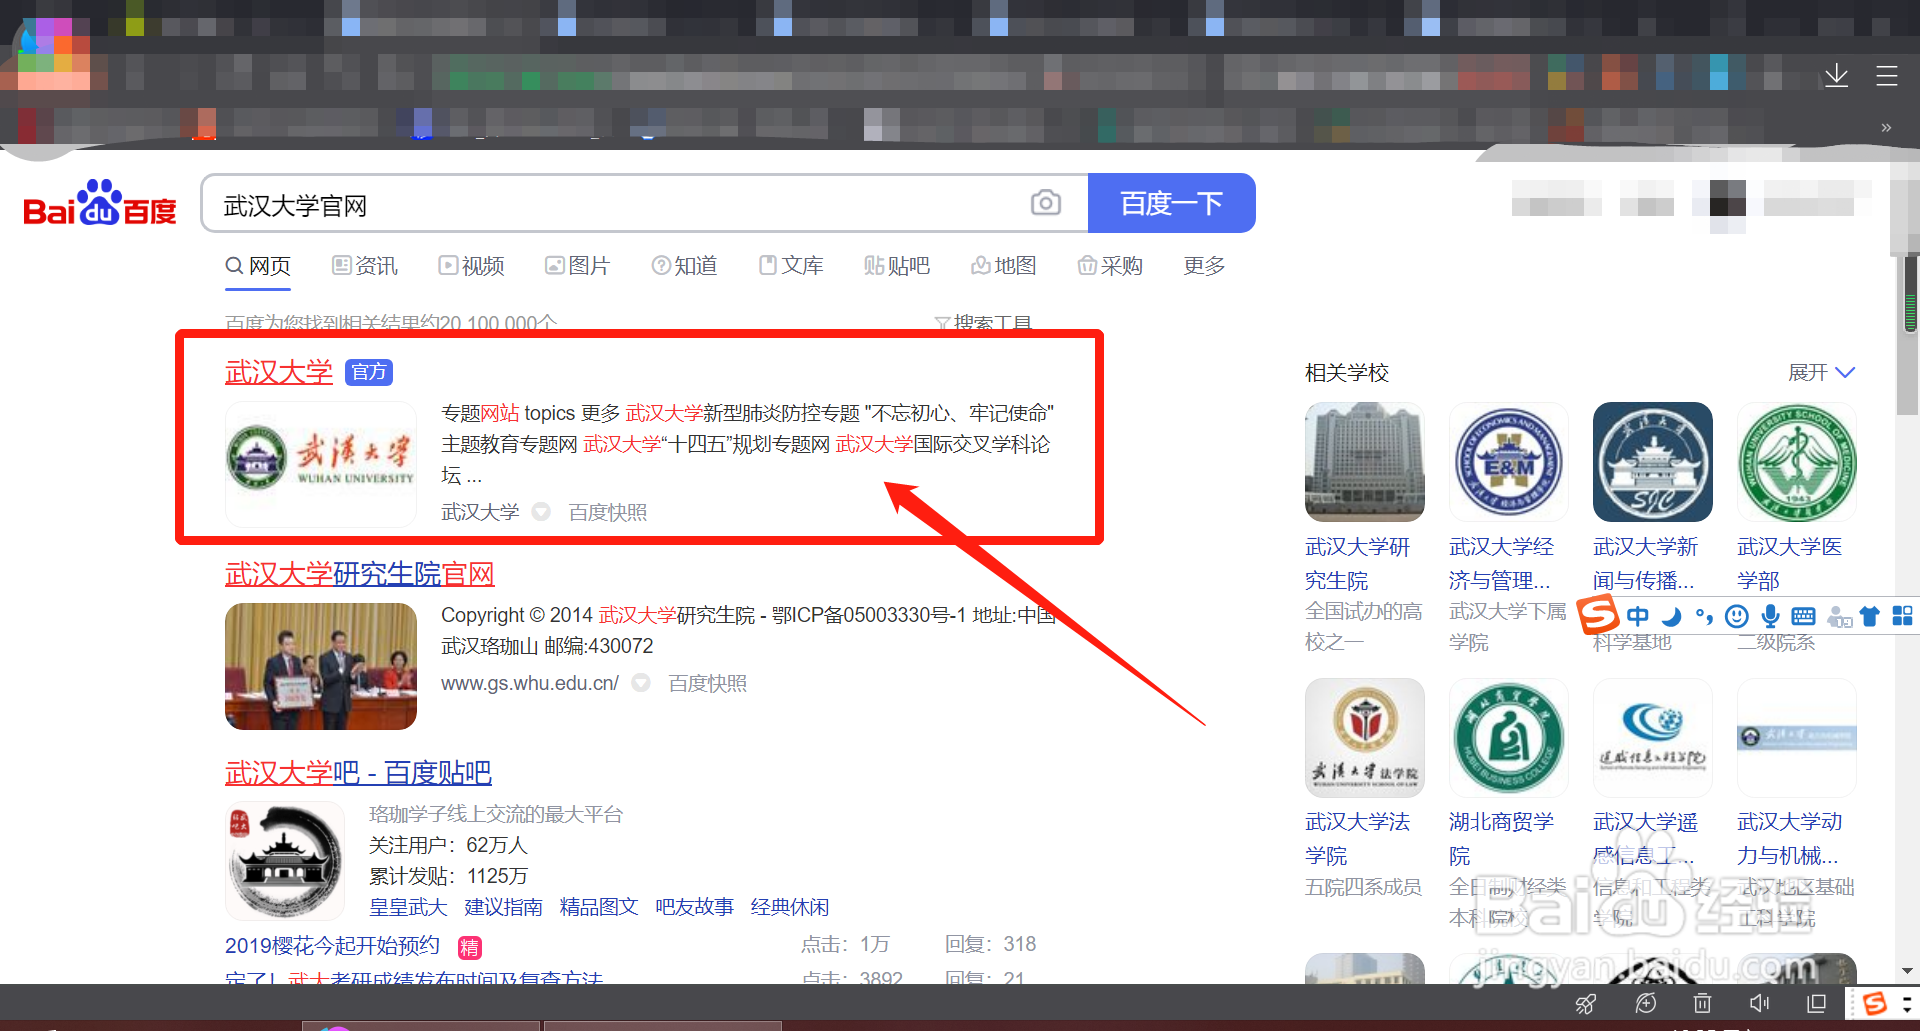Click the rocket accelerator icon in status bar
This screenshot has width=1920, height=1031.
click(1586, 1003)
